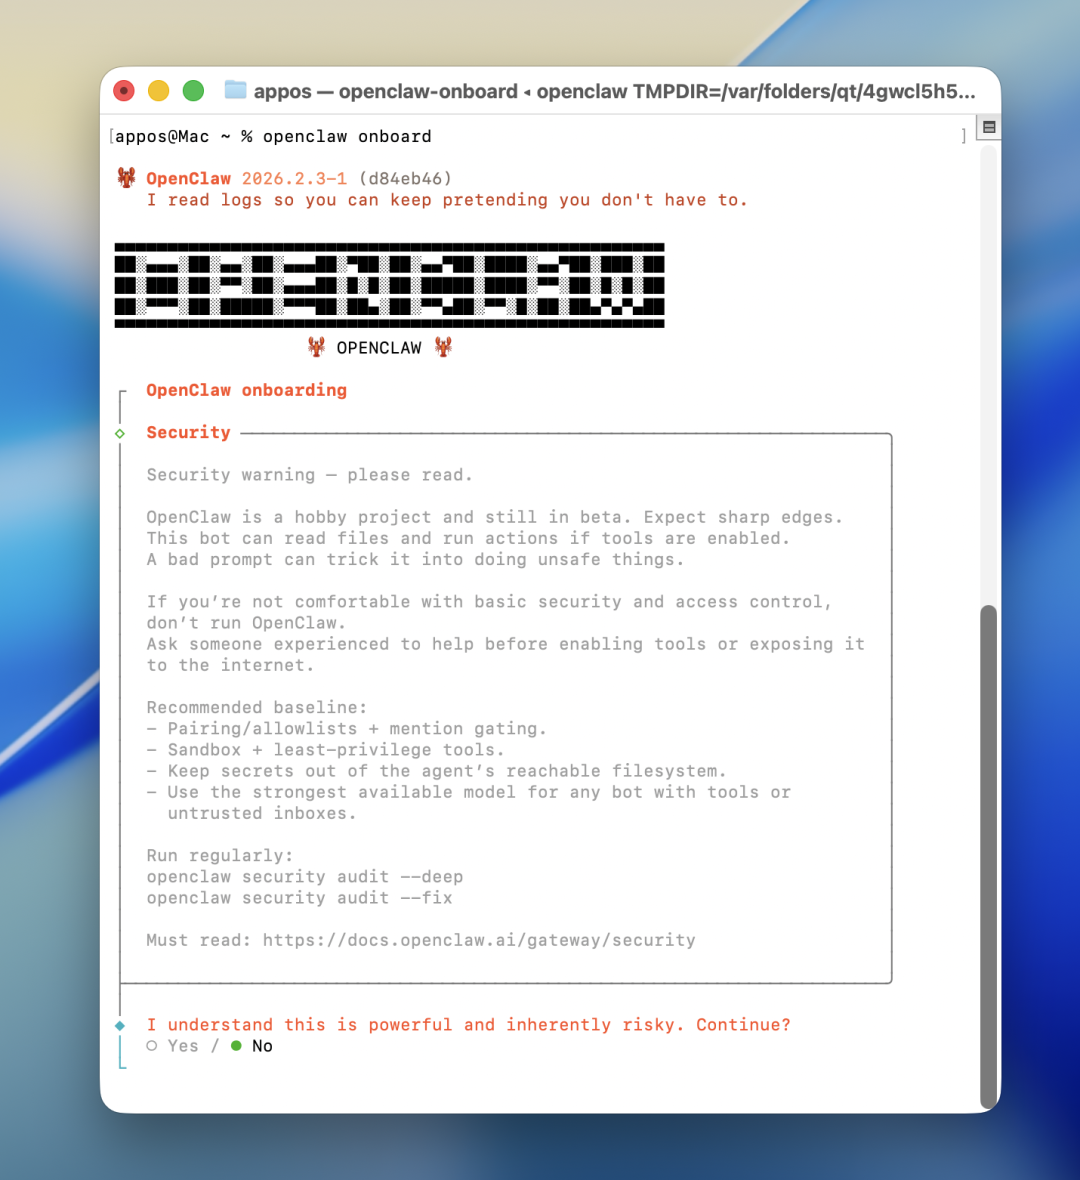Click the folder icon in title bar

click(235, 91)
